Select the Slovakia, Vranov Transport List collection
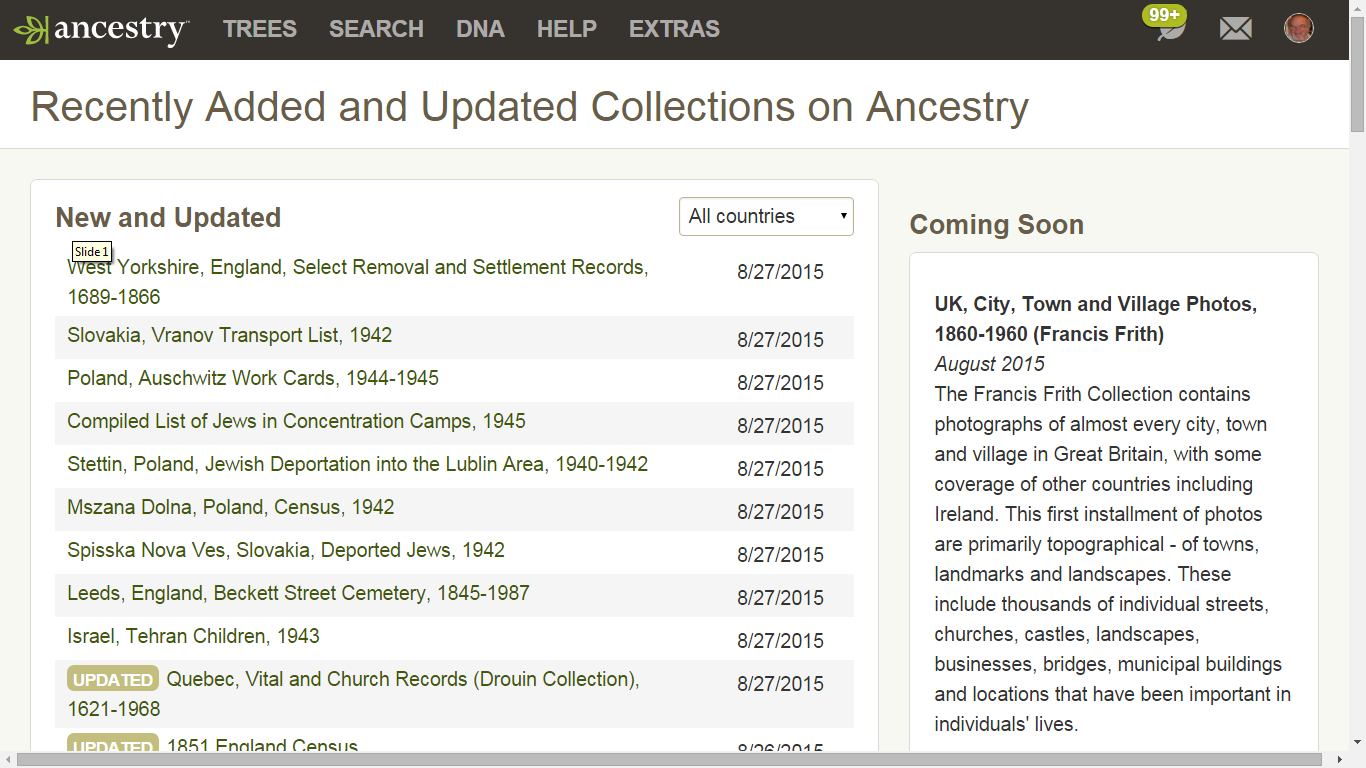Image resolution: width=1366 pixels, height=768 pixels. pos(228,335)
